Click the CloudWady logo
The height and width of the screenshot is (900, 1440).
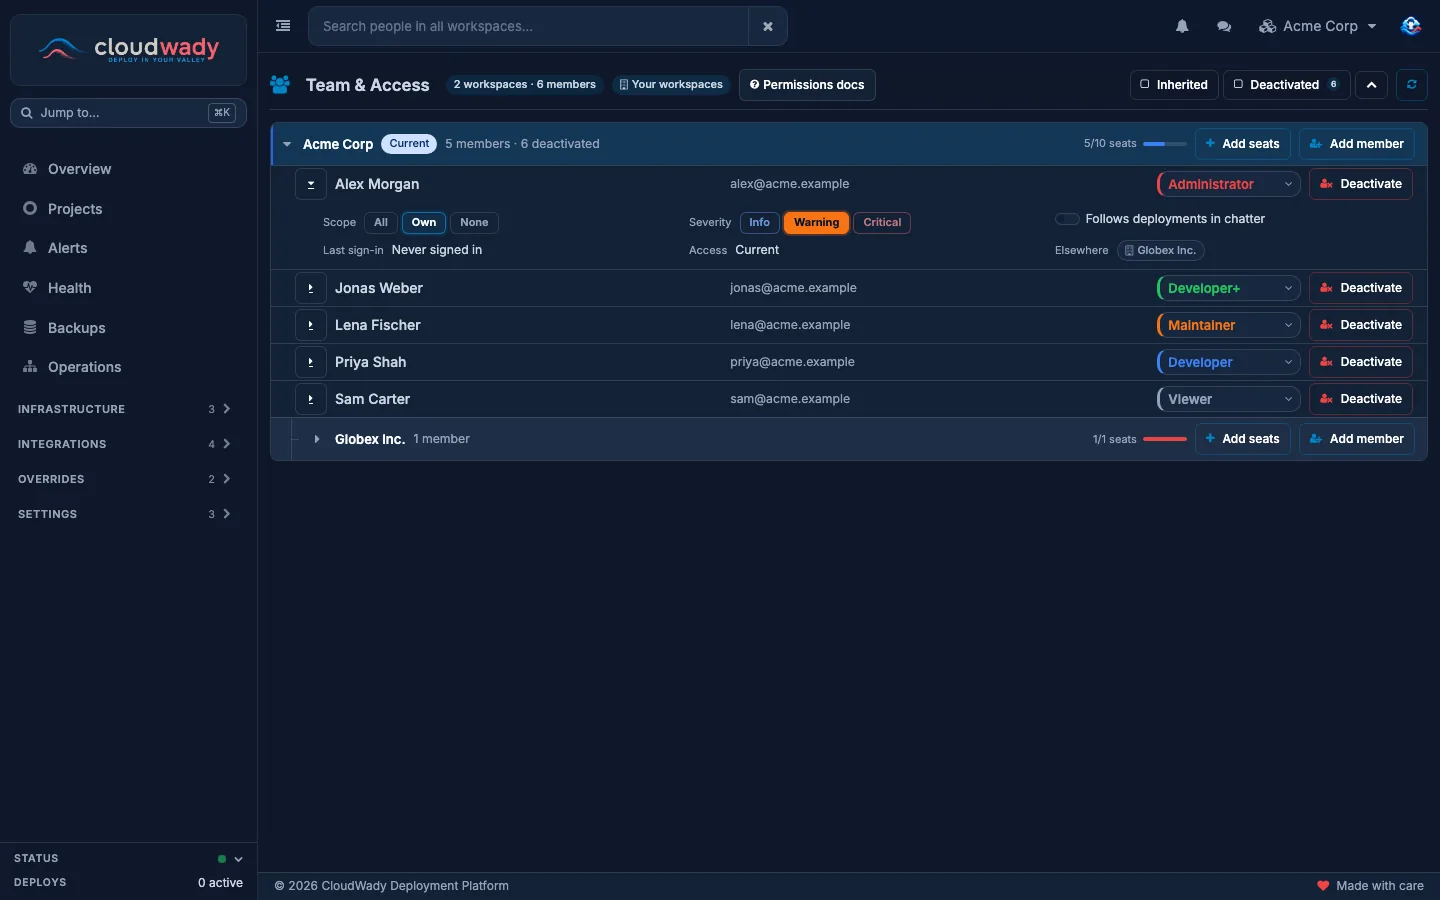point(128,49)
